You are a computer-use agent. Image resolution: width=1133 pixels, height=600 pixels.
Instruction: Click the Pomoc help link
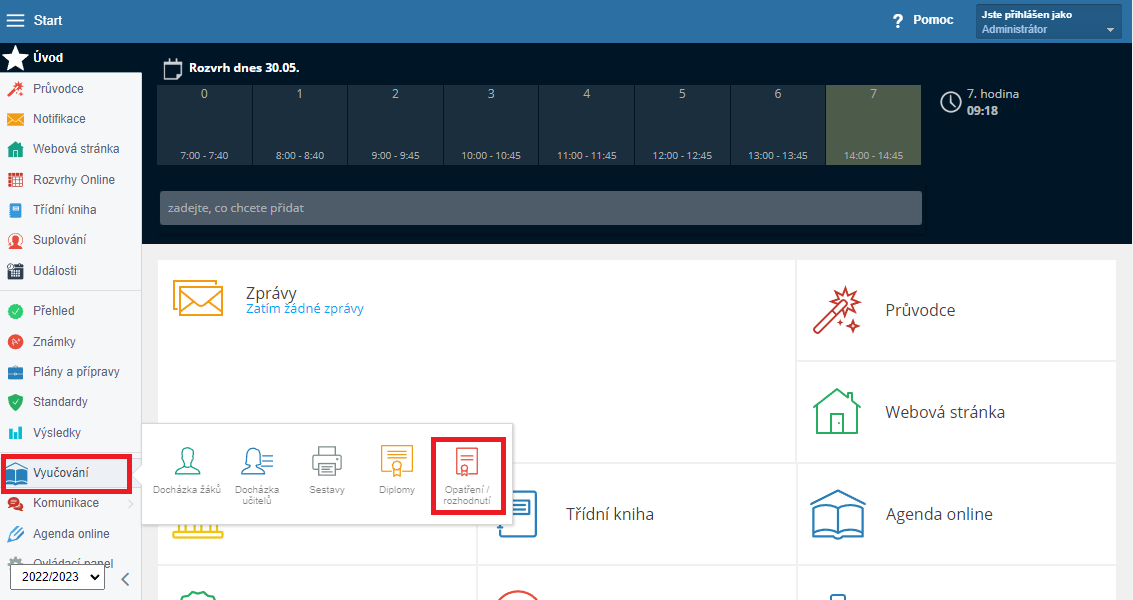[933, 20]
